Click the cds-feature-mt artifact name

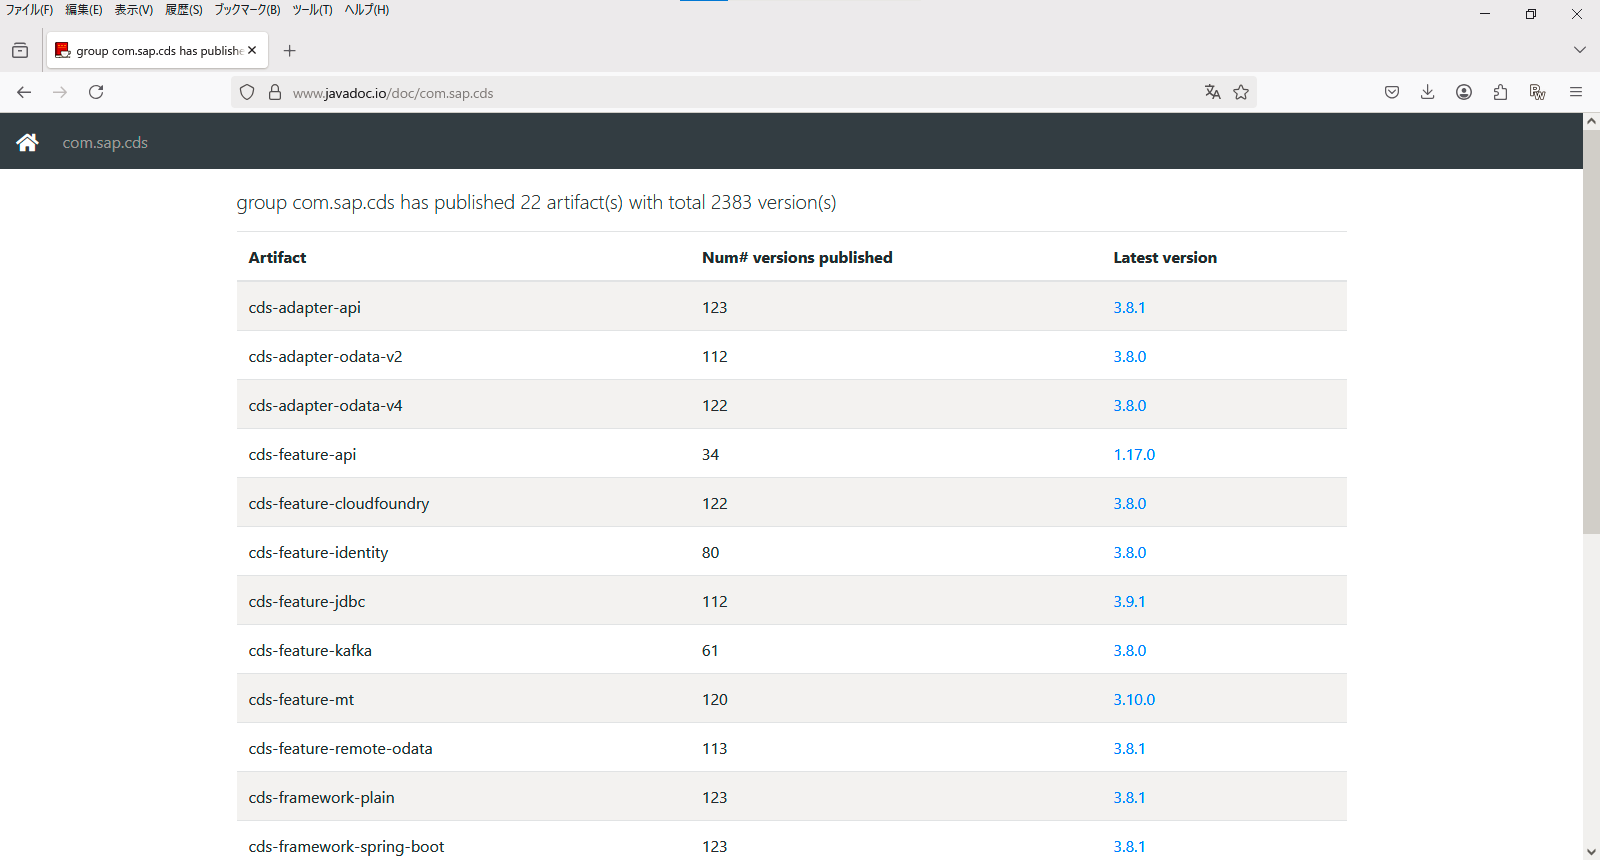[x=301, y=699]
